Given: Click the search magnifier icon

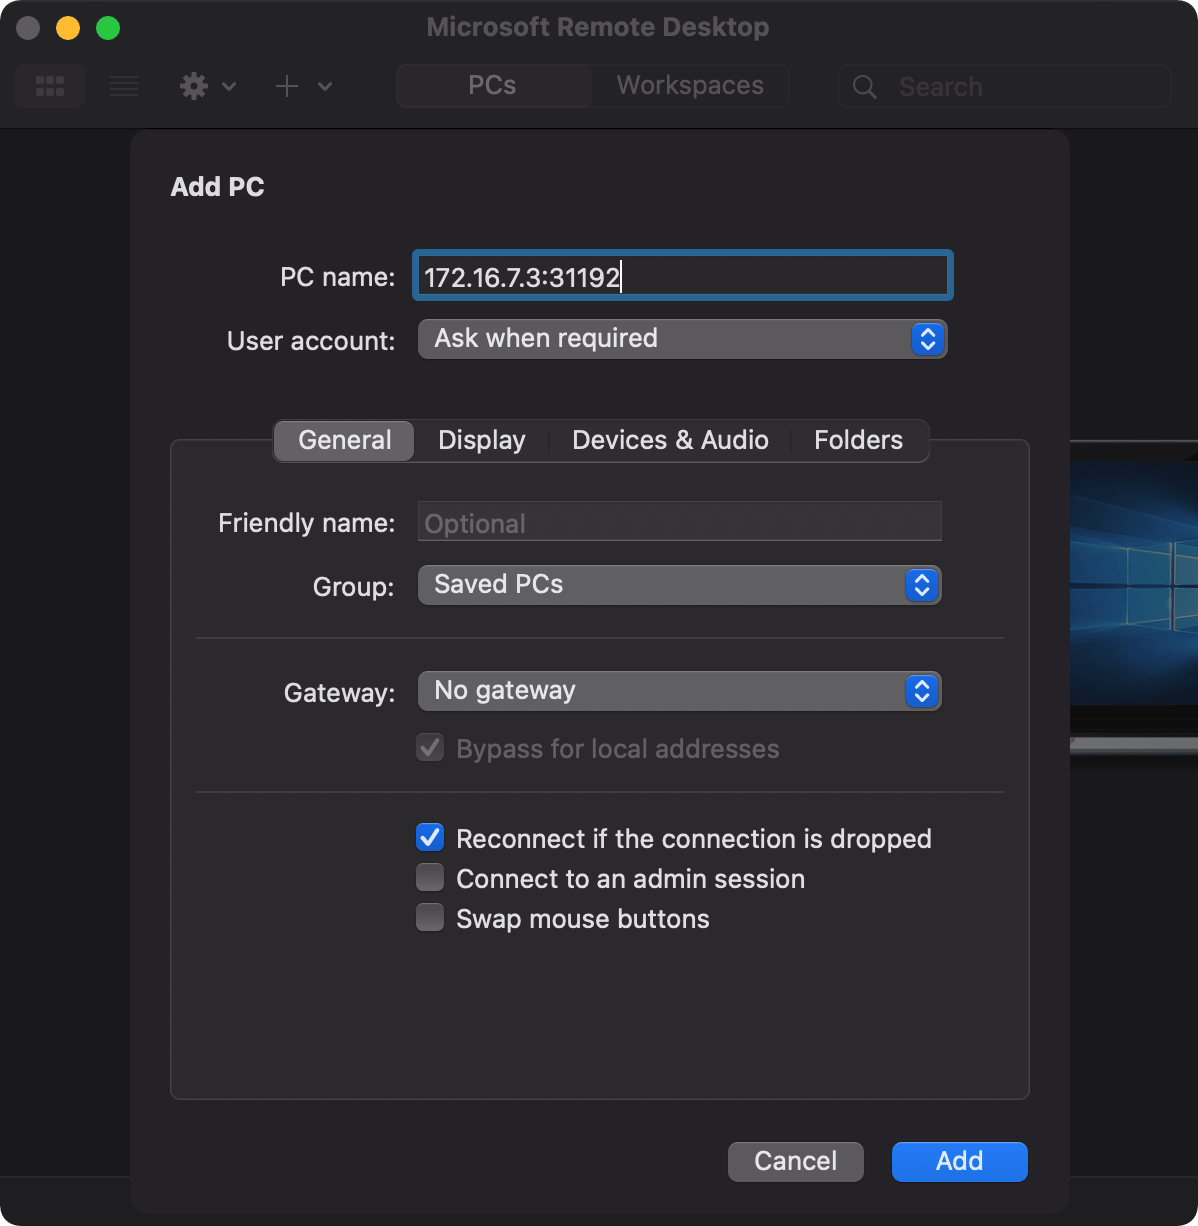Looking at the screenshot, I should coord(865,87).
